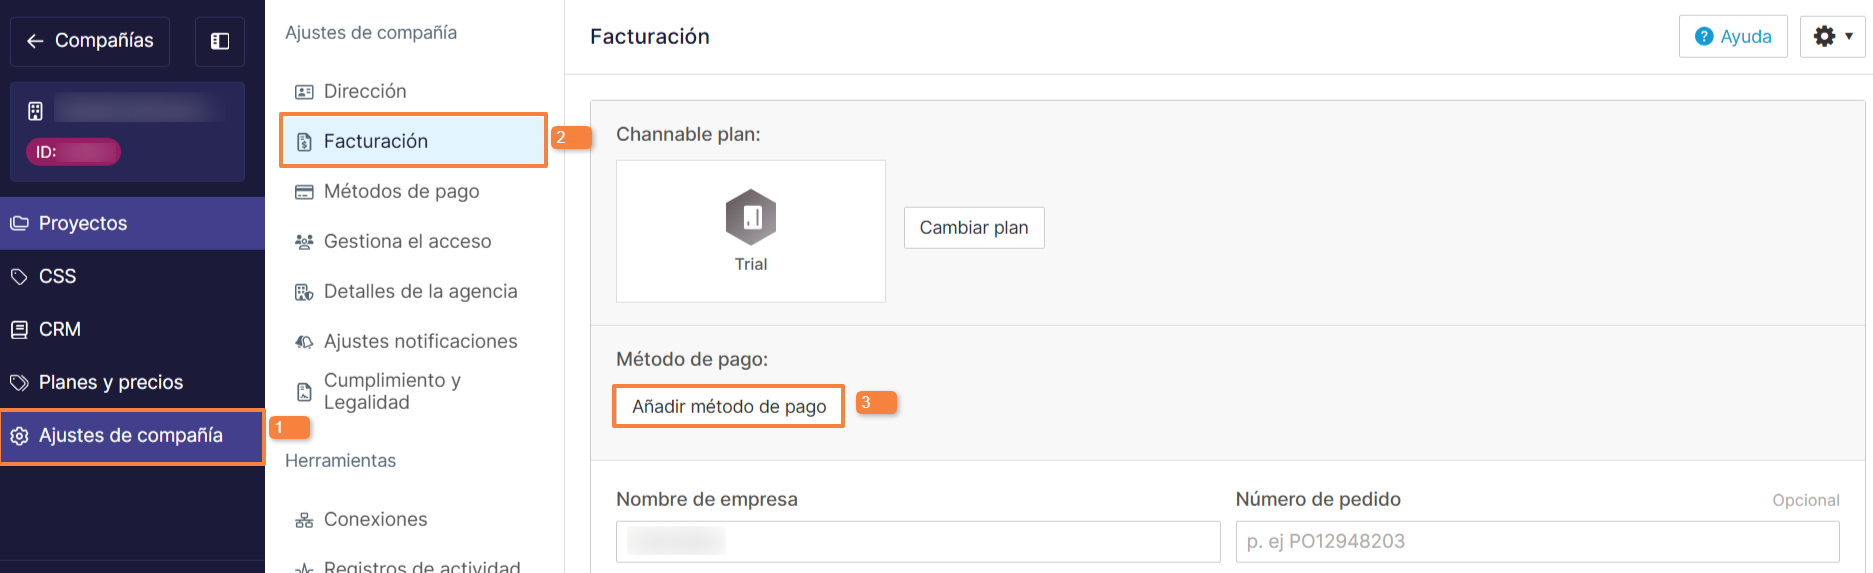Click the Proyectos folder icon
This screenshot has height=573, width=1873.
click(x=19, y=223)
